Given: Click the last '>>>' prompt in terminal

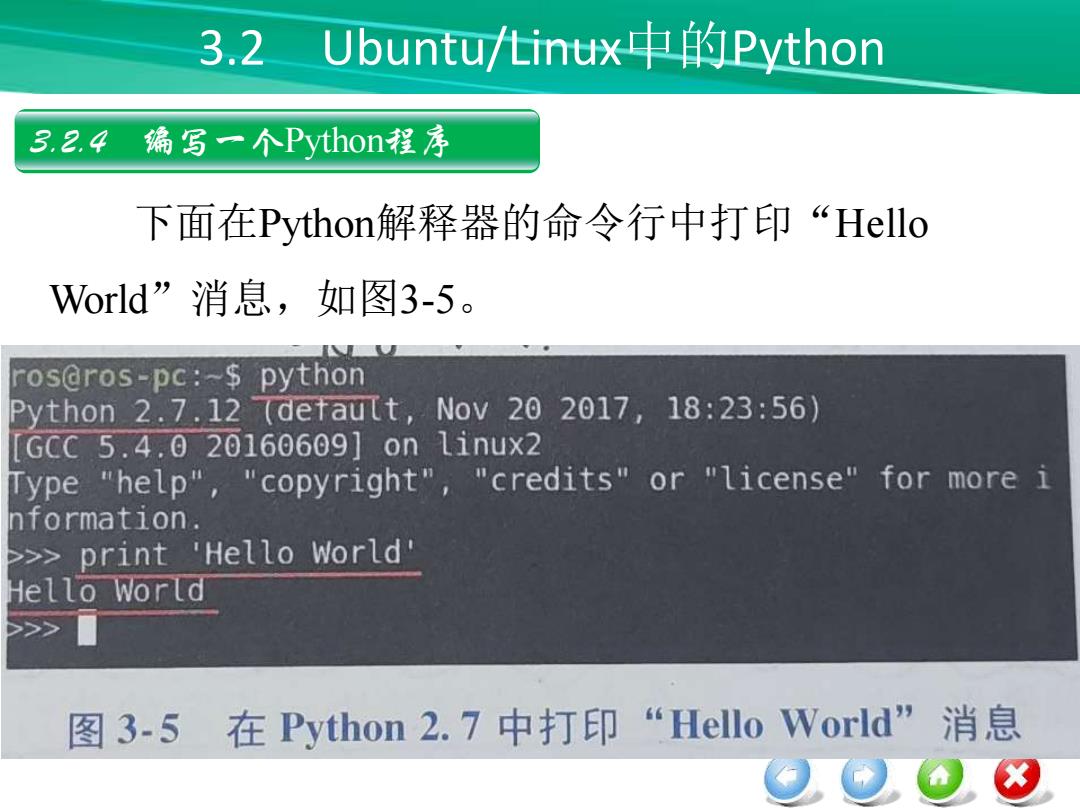Looking at the screenshot, I should pyautogui.click(x=33, y=628).
